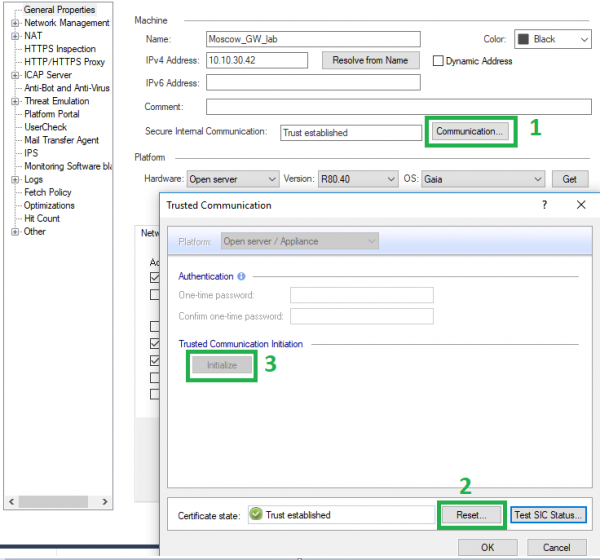Expand the Threat Emulation tree node
The height and width of the screenshot is (560, 600).
[x=15, y=101]
